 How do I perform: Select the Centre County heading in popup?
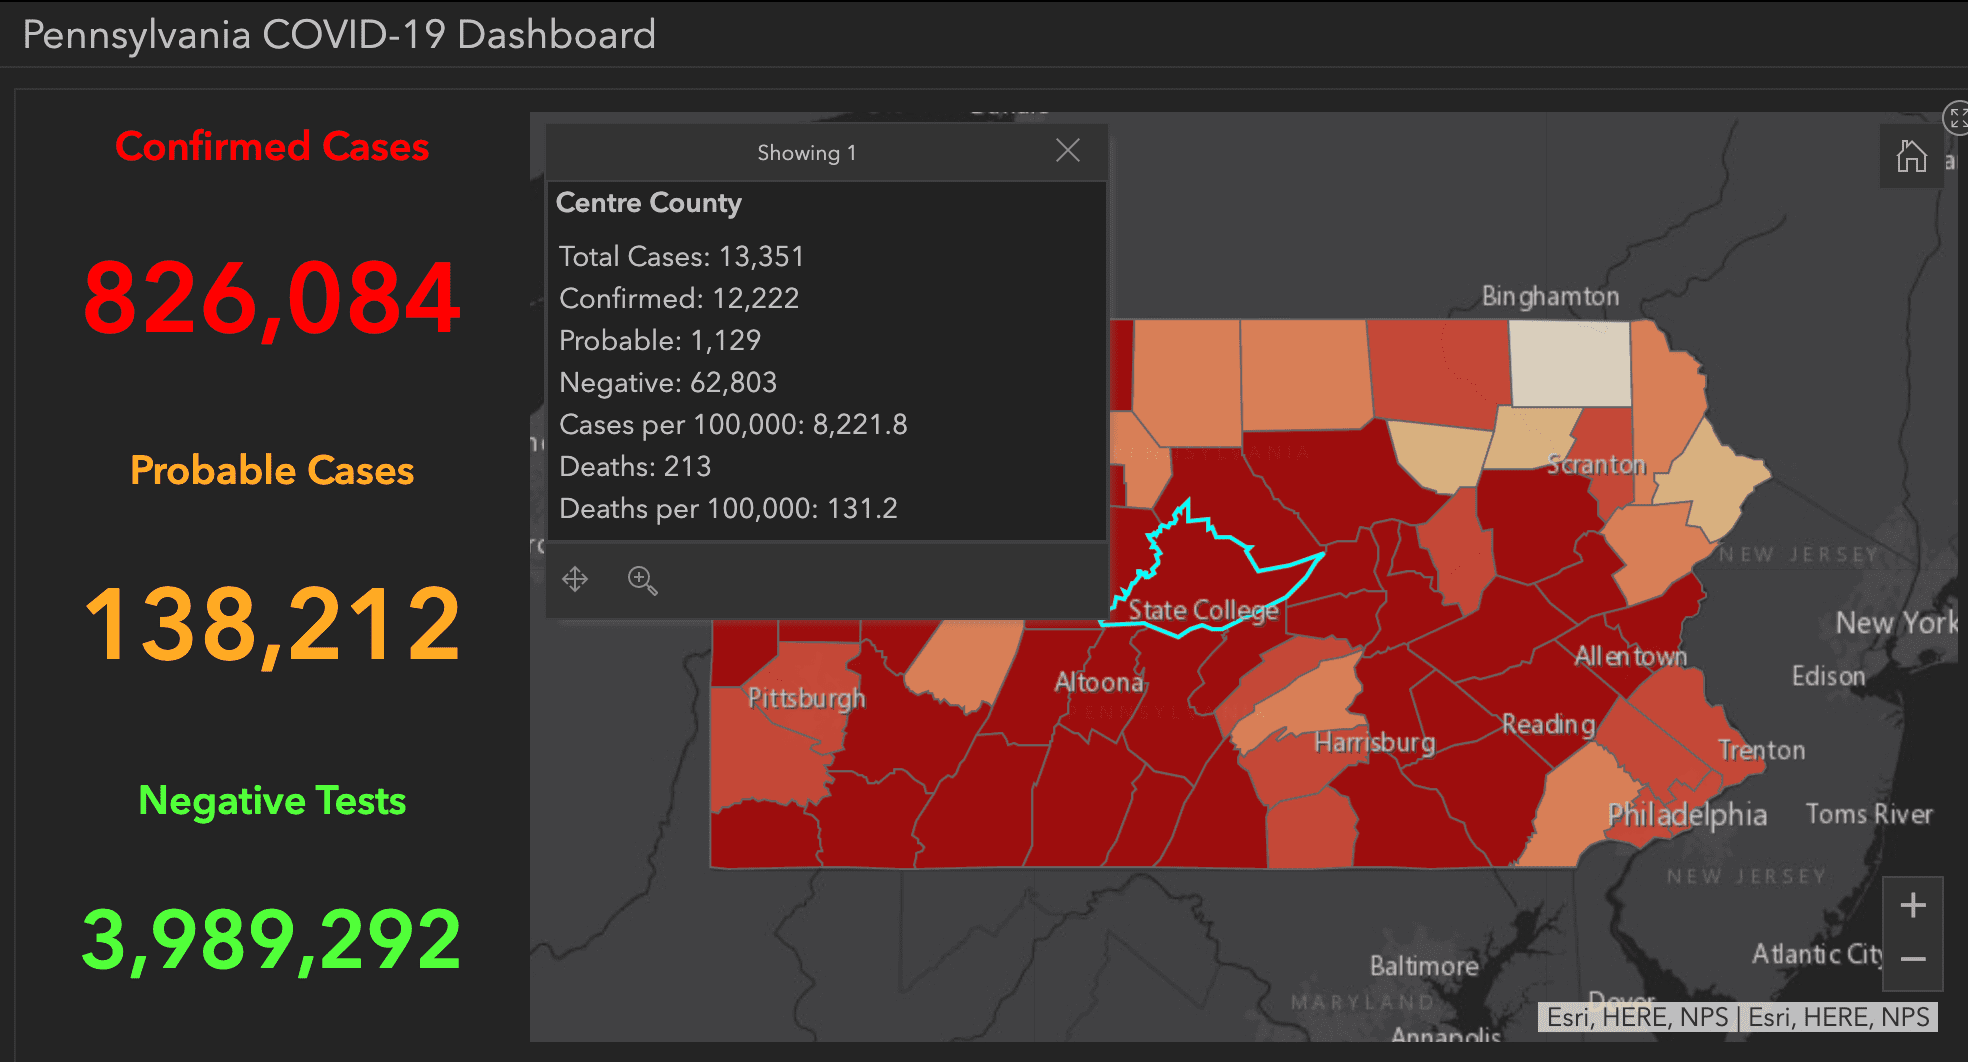click(648, 203)
